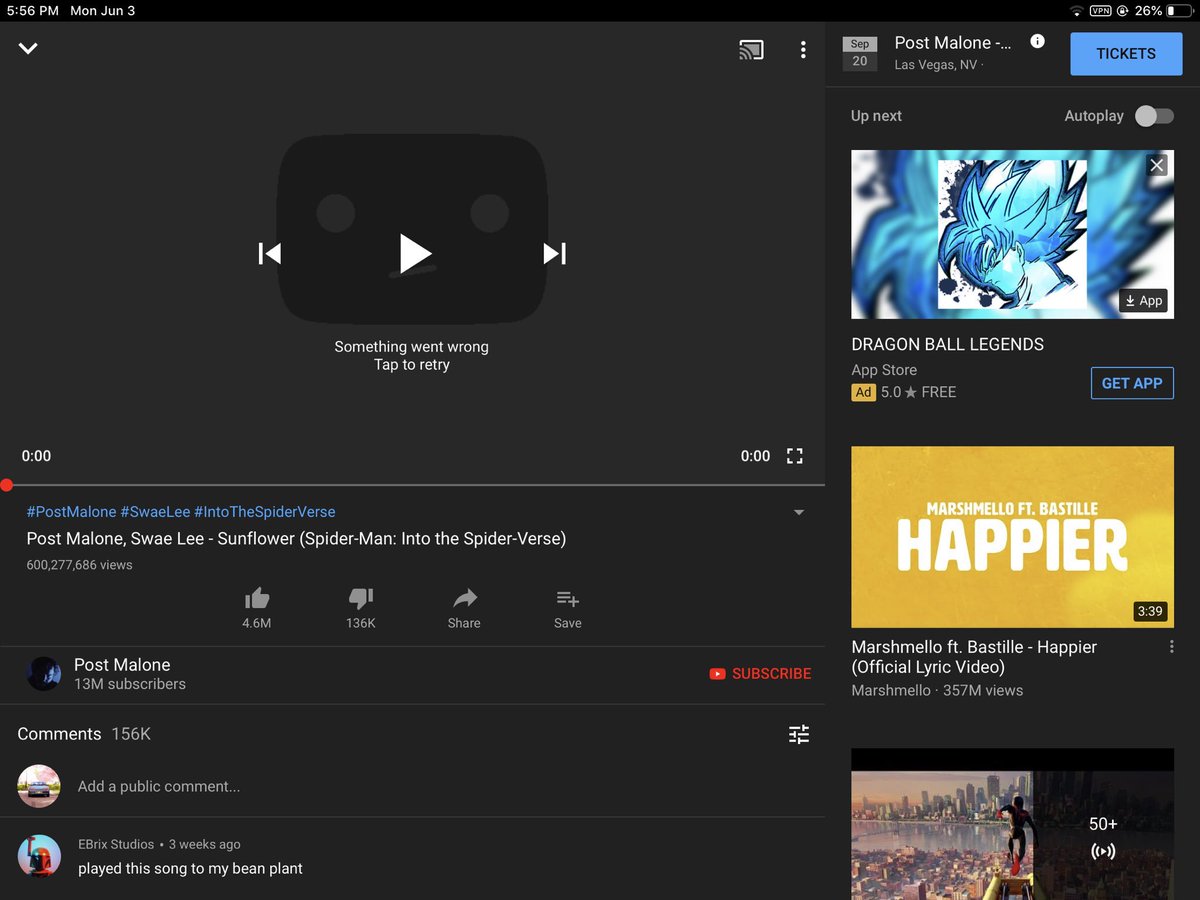Click the Wi-Fi icon in status bar
This screenshot has width=1200, height=900.
click(x=1076, y=11)
